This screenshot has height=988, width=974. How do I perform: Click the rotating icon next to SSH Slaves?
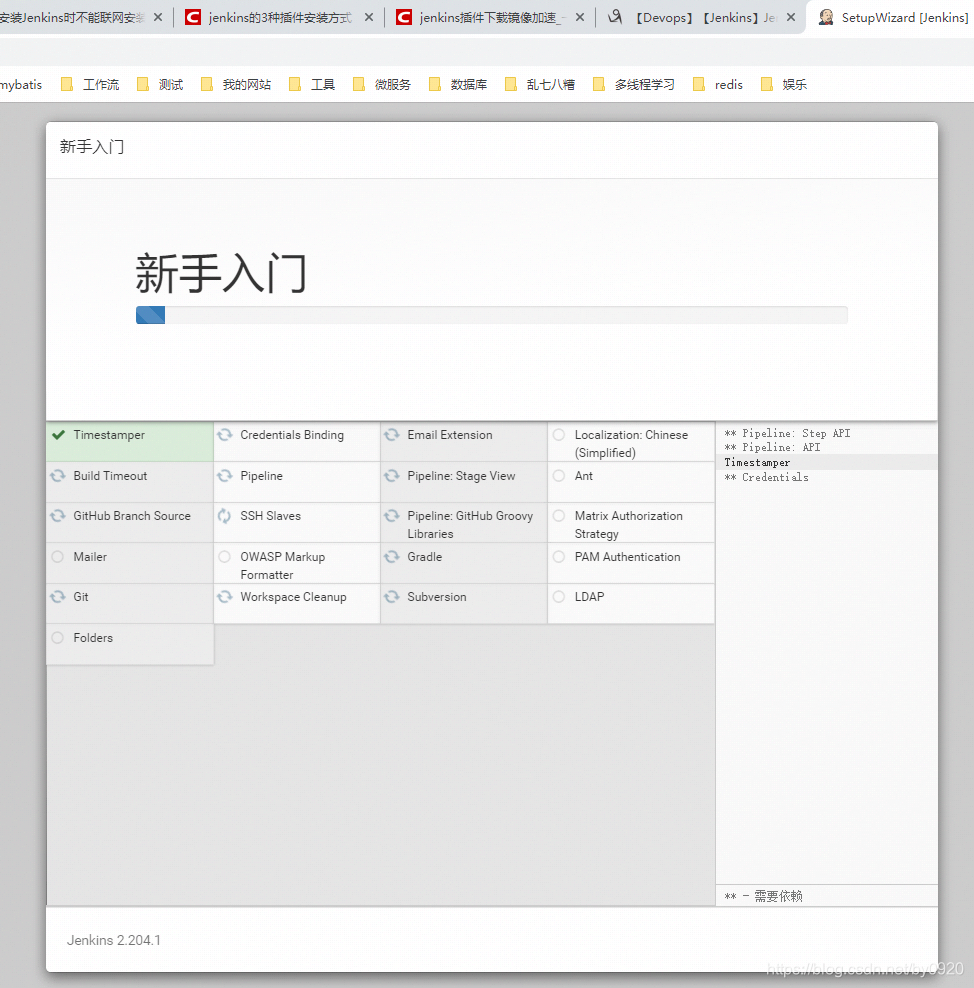click(x=225, y=516)
